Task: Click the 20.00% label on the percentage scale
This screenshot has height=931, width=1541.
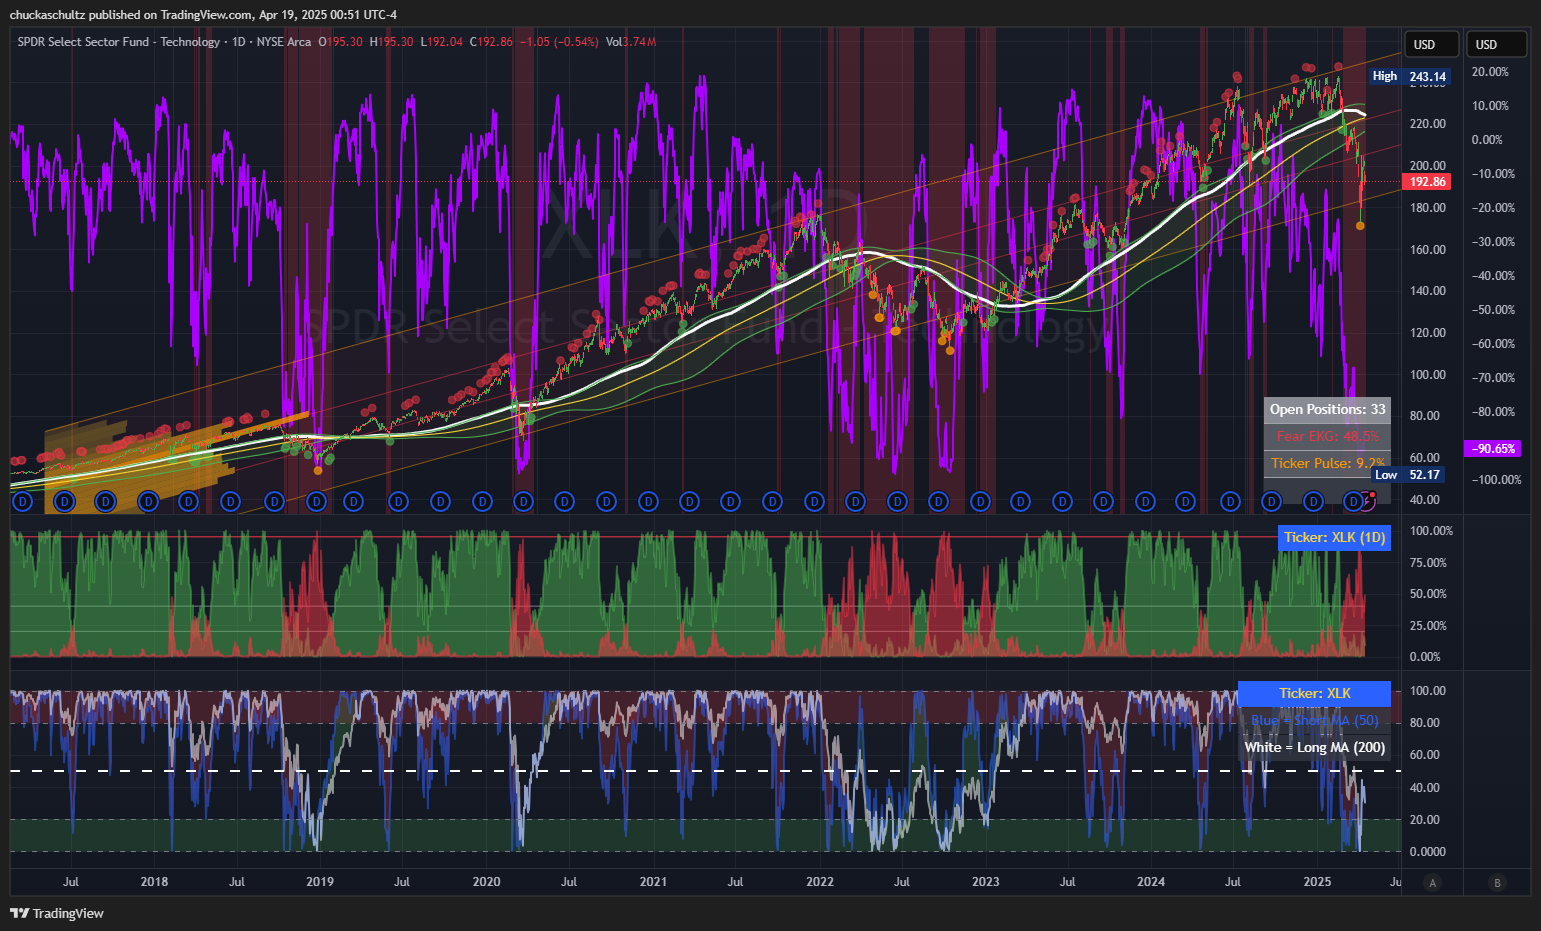Action: point(1490,72)
